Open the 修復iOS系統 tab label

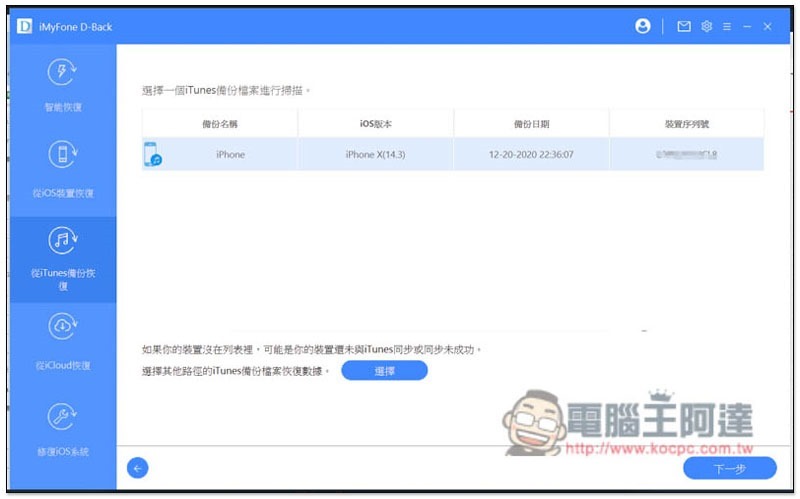click(63, 452)
